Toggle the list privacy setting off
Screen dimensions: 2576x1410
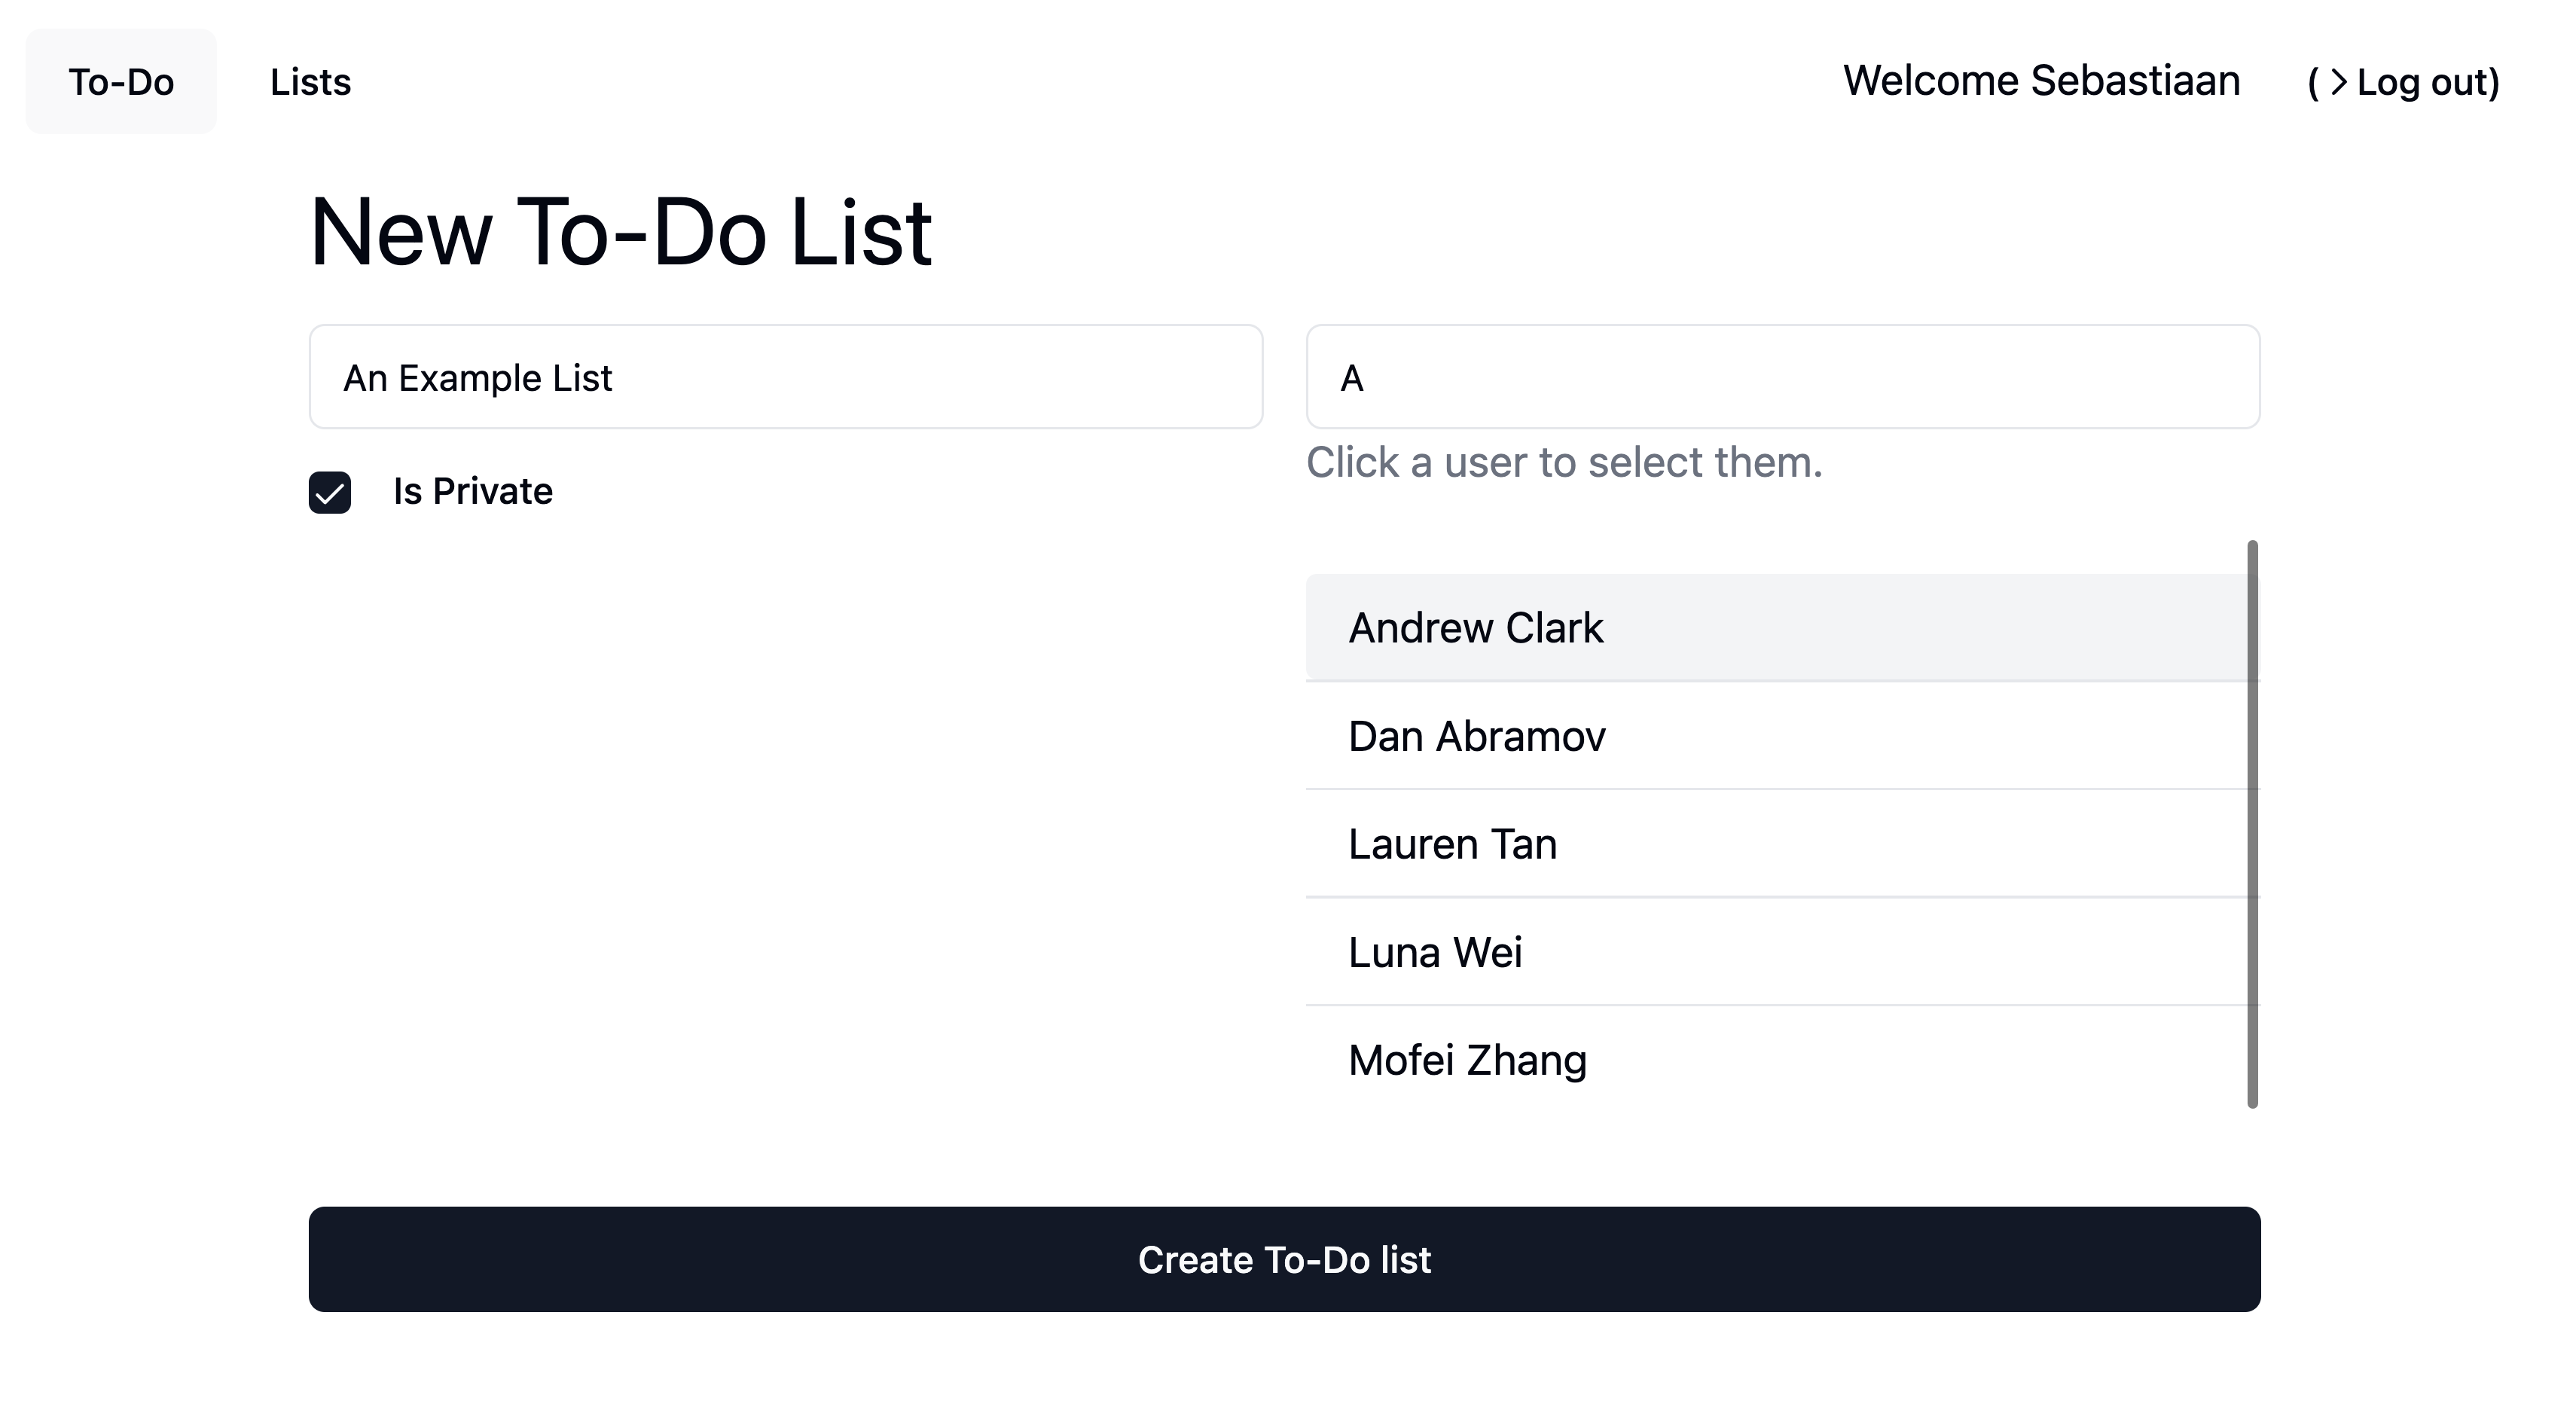coord(329,492)
